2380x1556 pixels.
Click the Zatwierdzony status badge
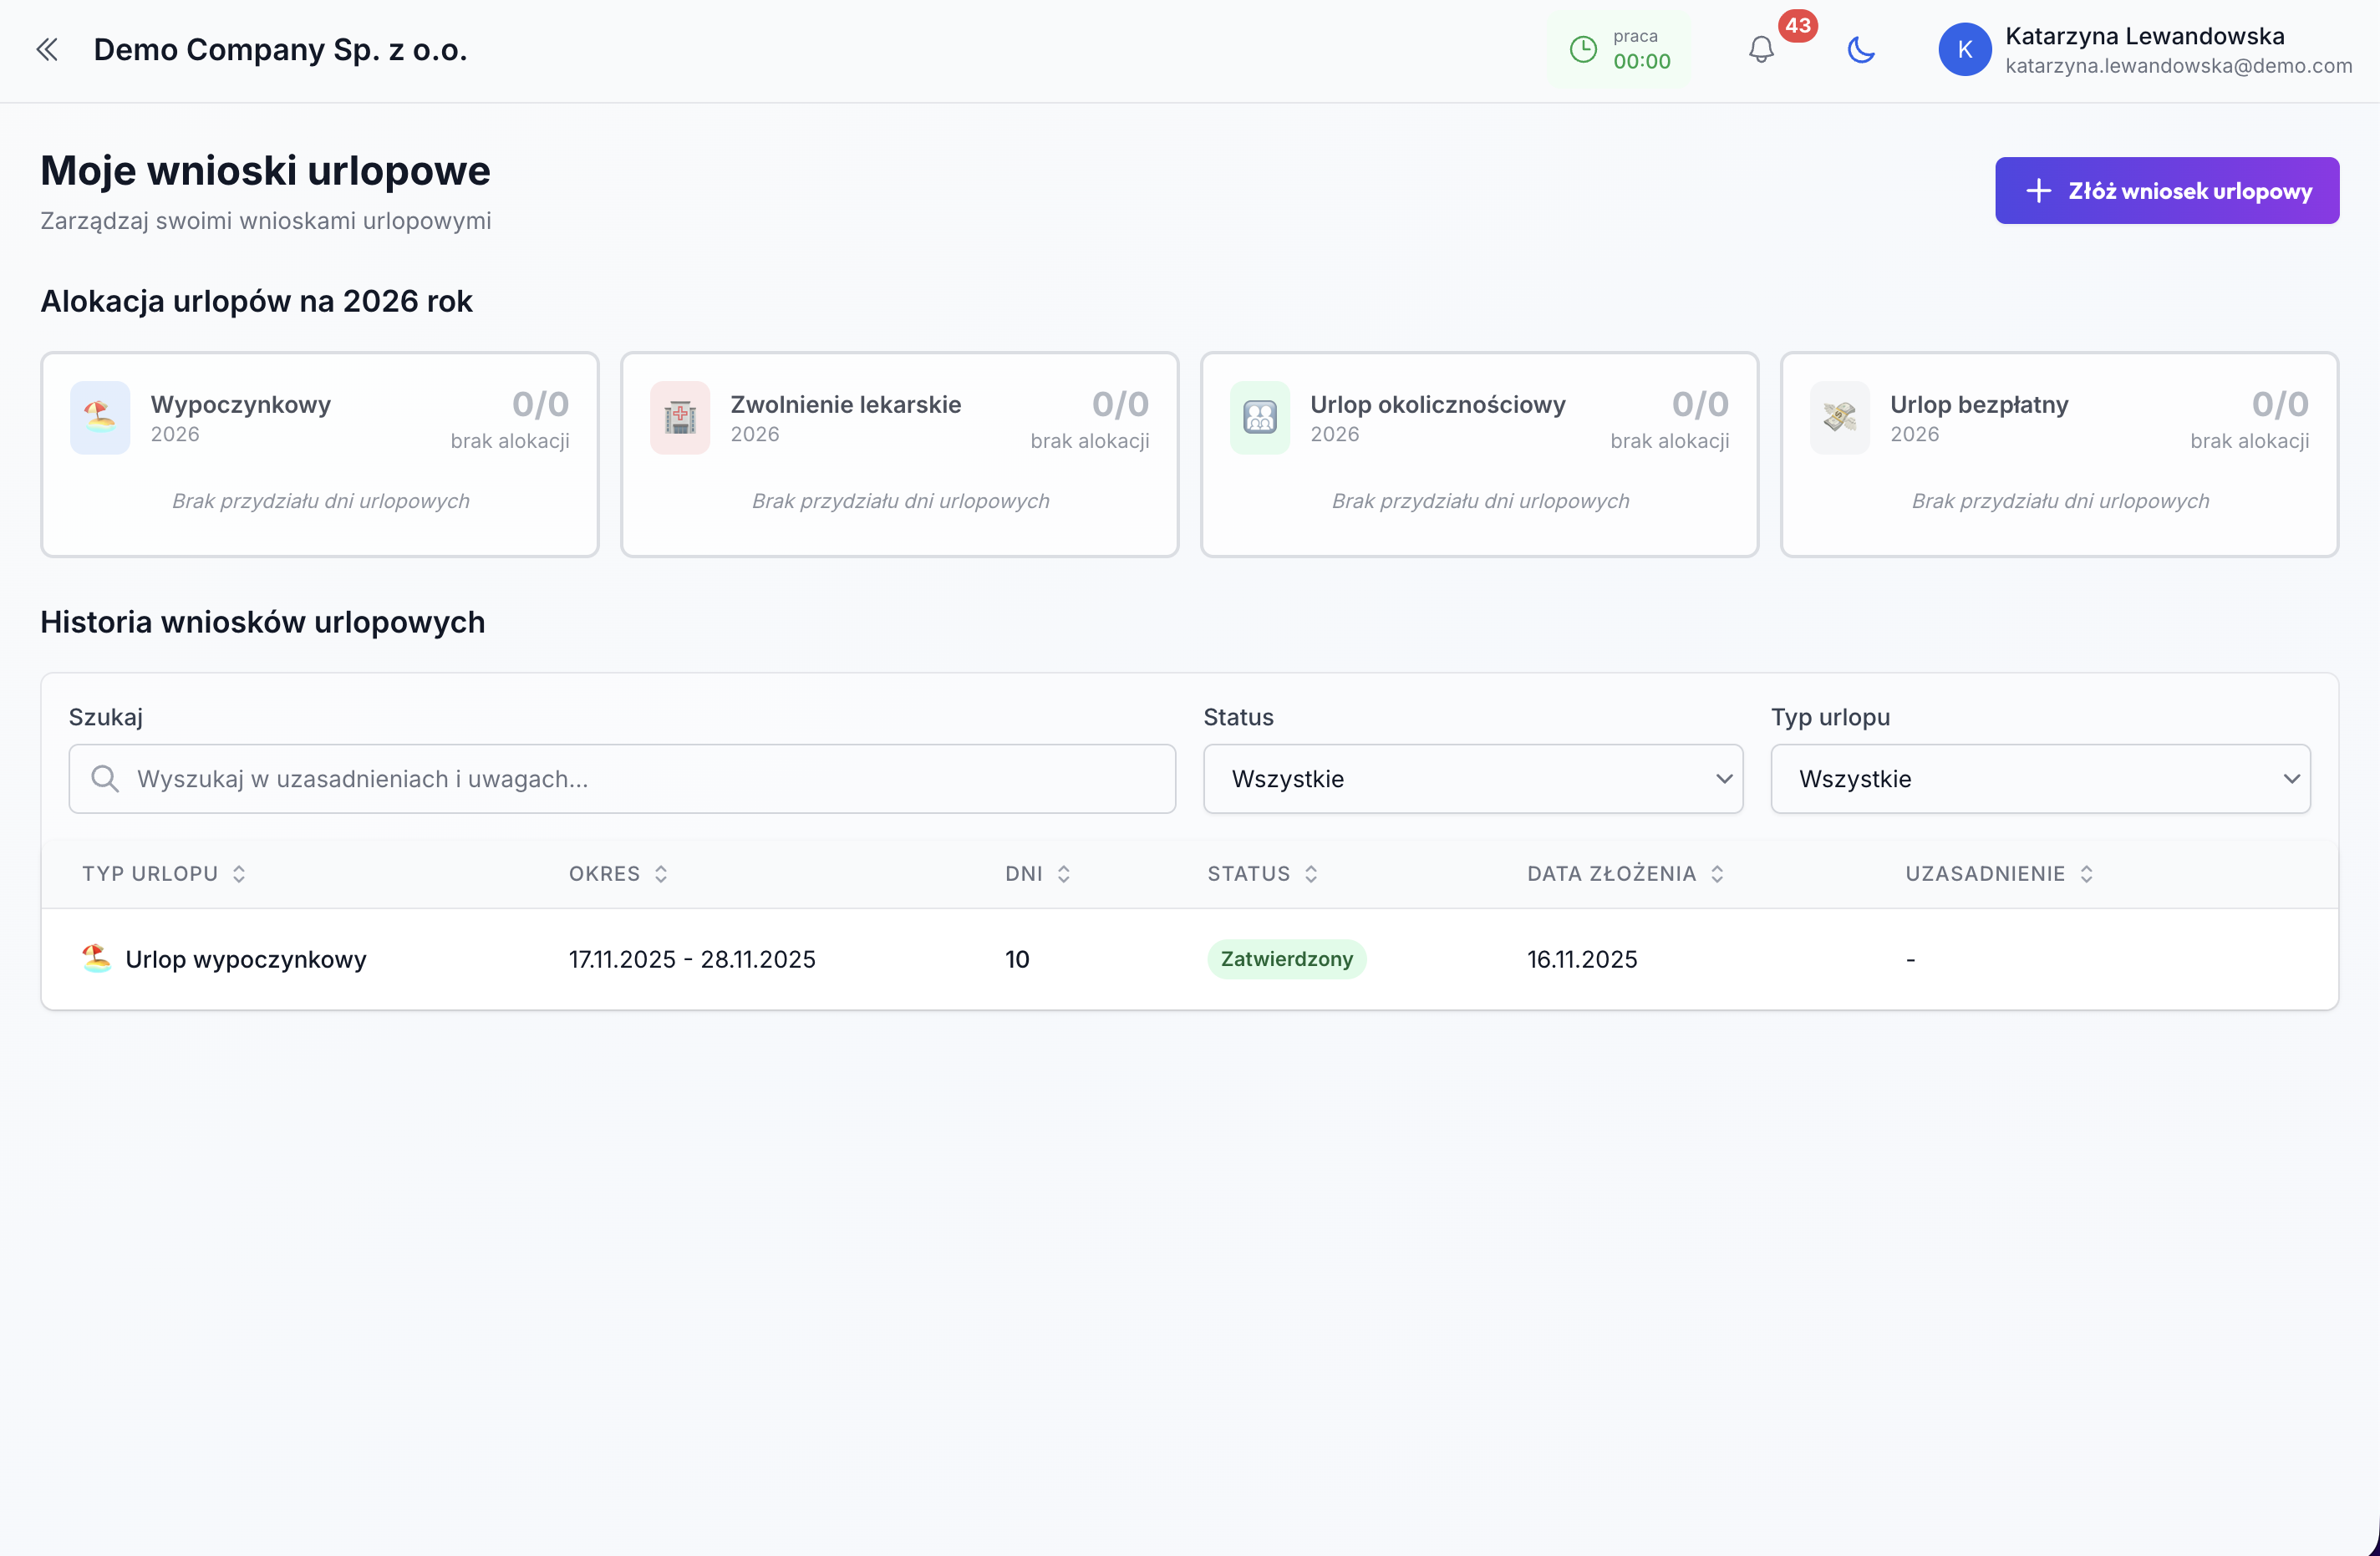[1286, 959]
